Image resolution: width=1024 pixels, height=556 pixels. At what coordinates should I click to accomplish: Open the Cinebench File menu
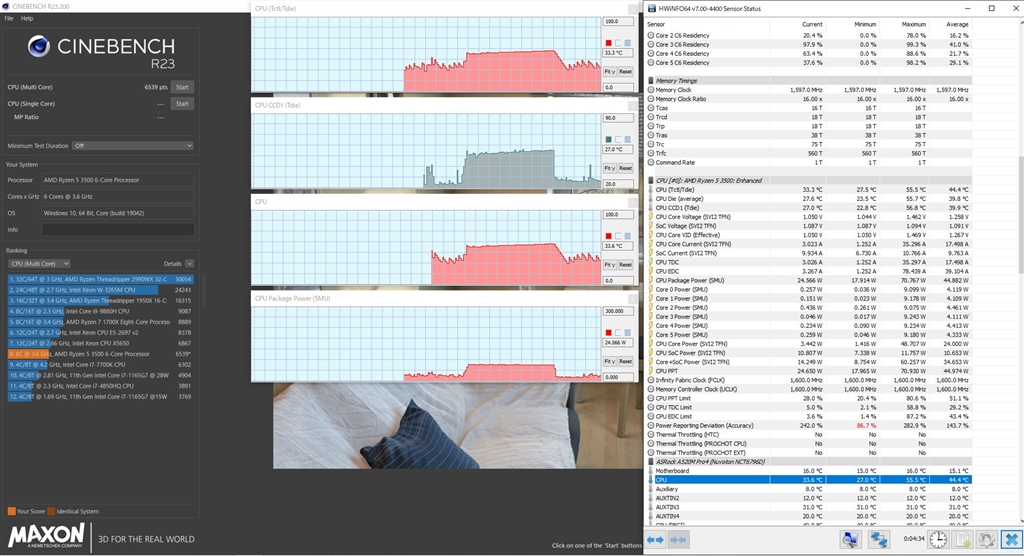[8, 18]
